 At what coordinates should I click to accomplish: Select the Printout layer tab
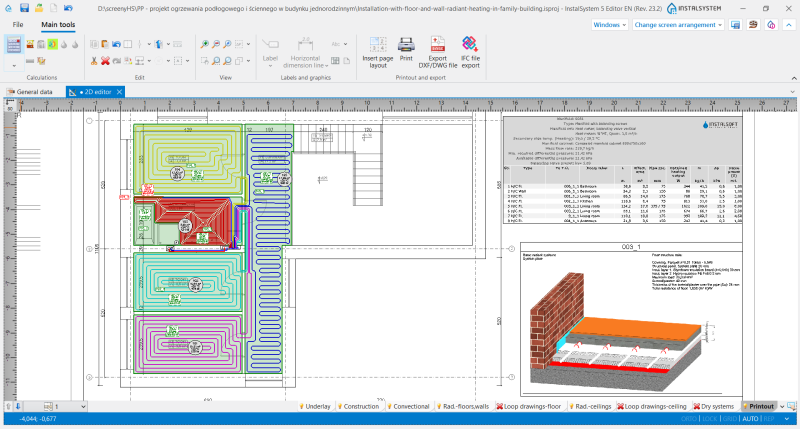click(x=759, y=407)
